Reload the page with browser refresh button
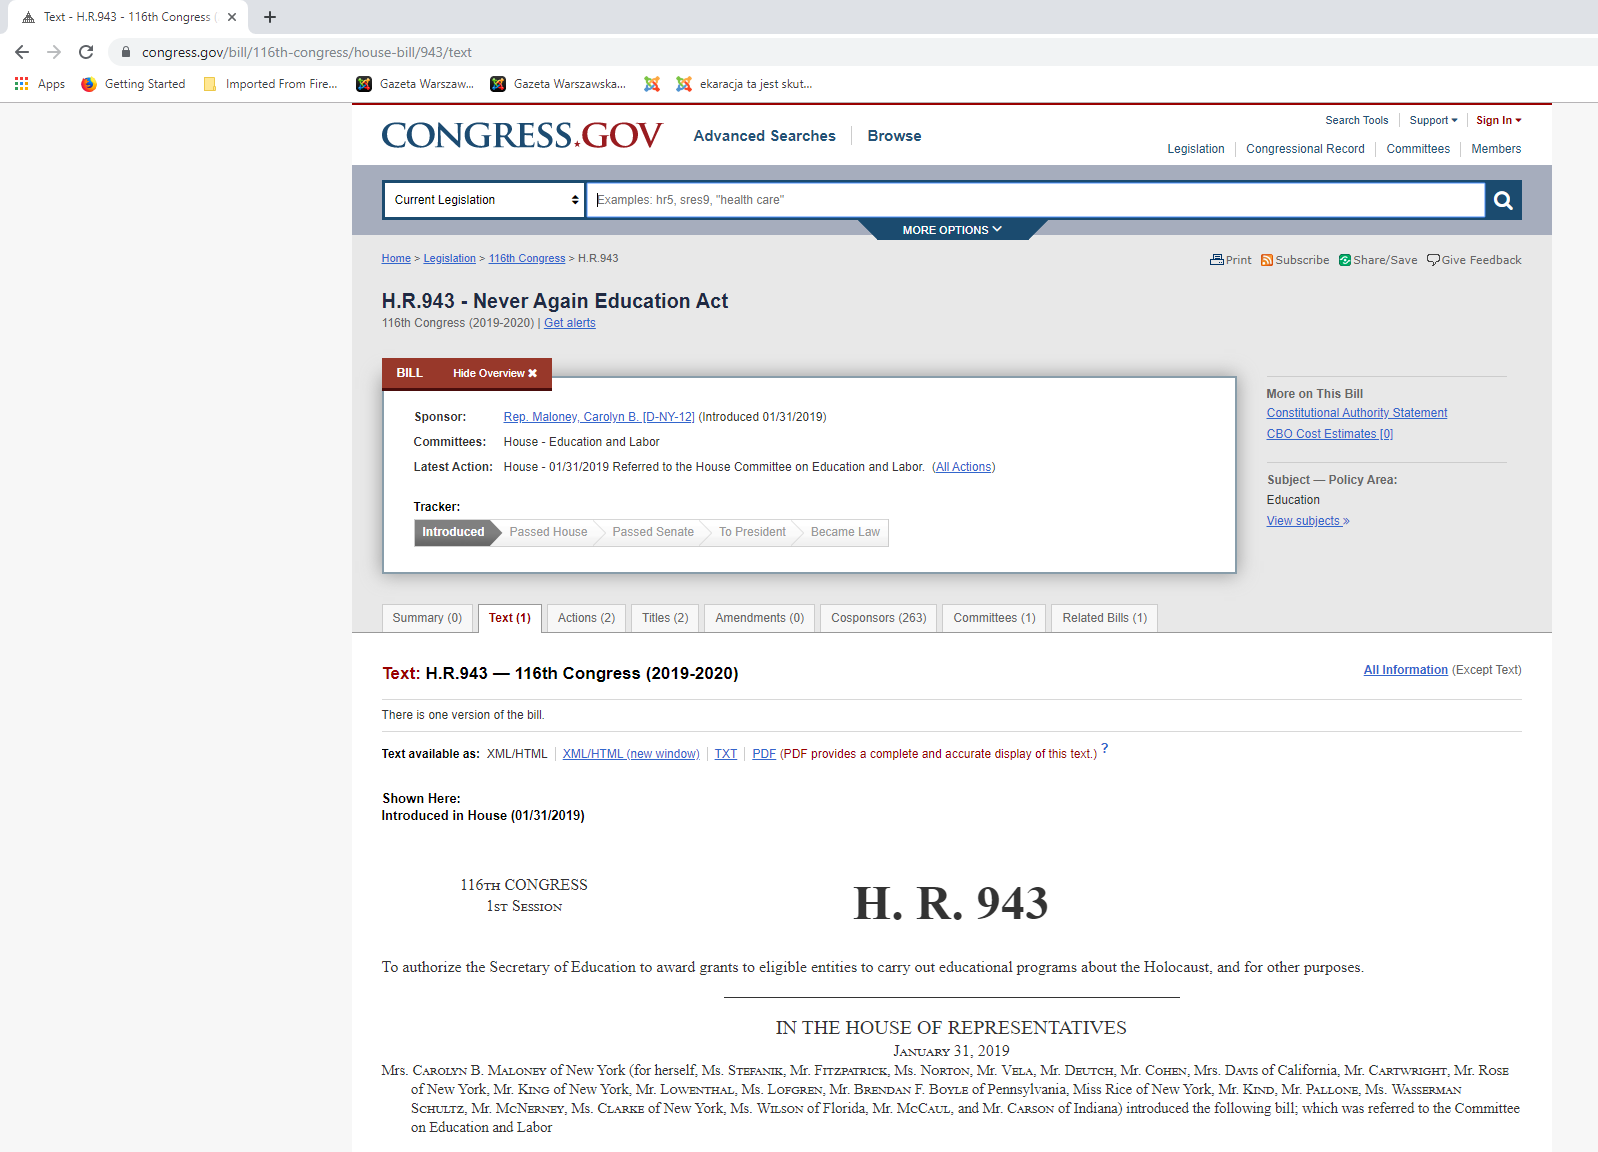This screenshot has width=1598, height=1152. point(86,52)
